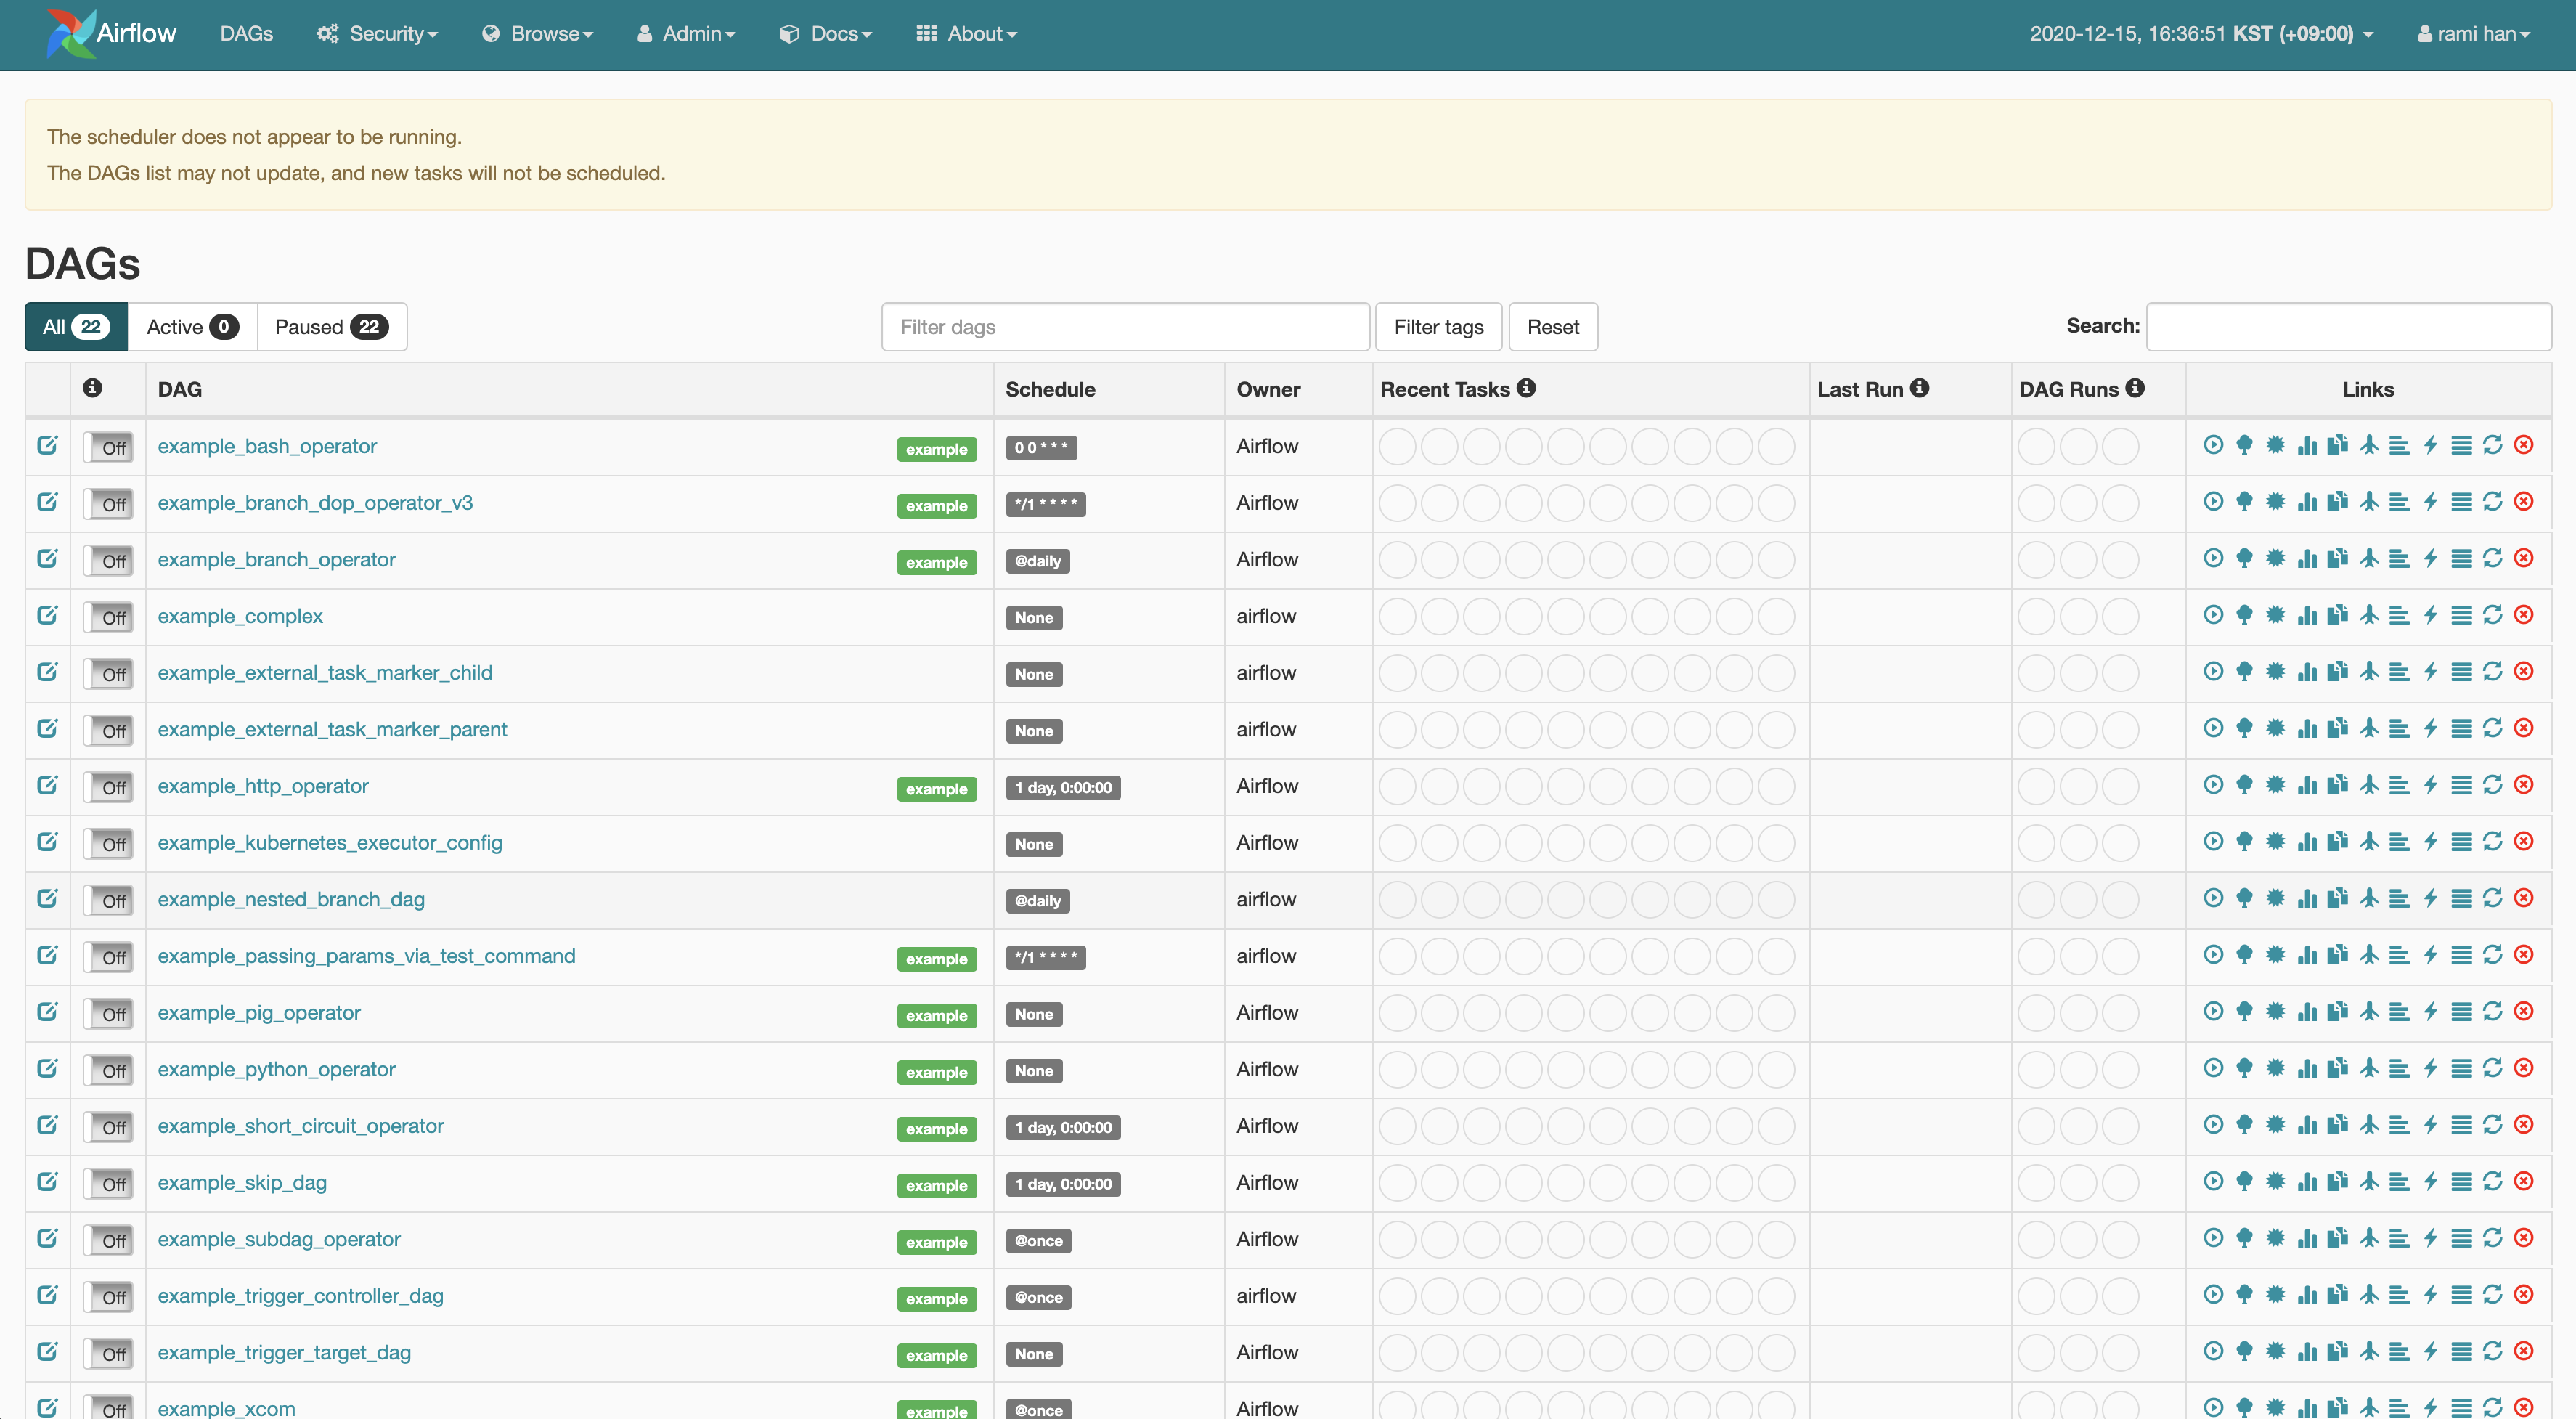The image size is (2576, 1419).
Task: Open Tree View for example_branch_operator
Action: tap(2244, 559)
